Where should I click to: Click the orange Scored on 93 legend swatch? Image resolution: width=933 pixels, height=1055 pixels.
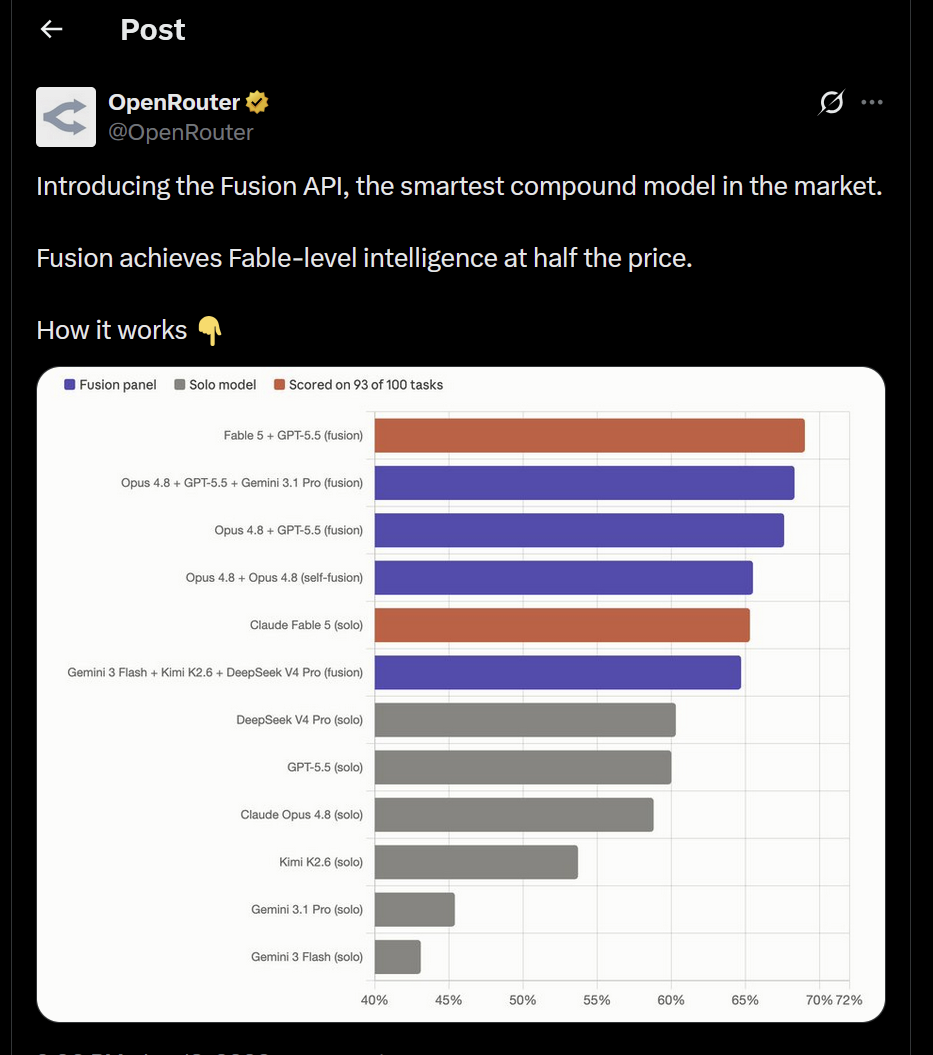279,385
